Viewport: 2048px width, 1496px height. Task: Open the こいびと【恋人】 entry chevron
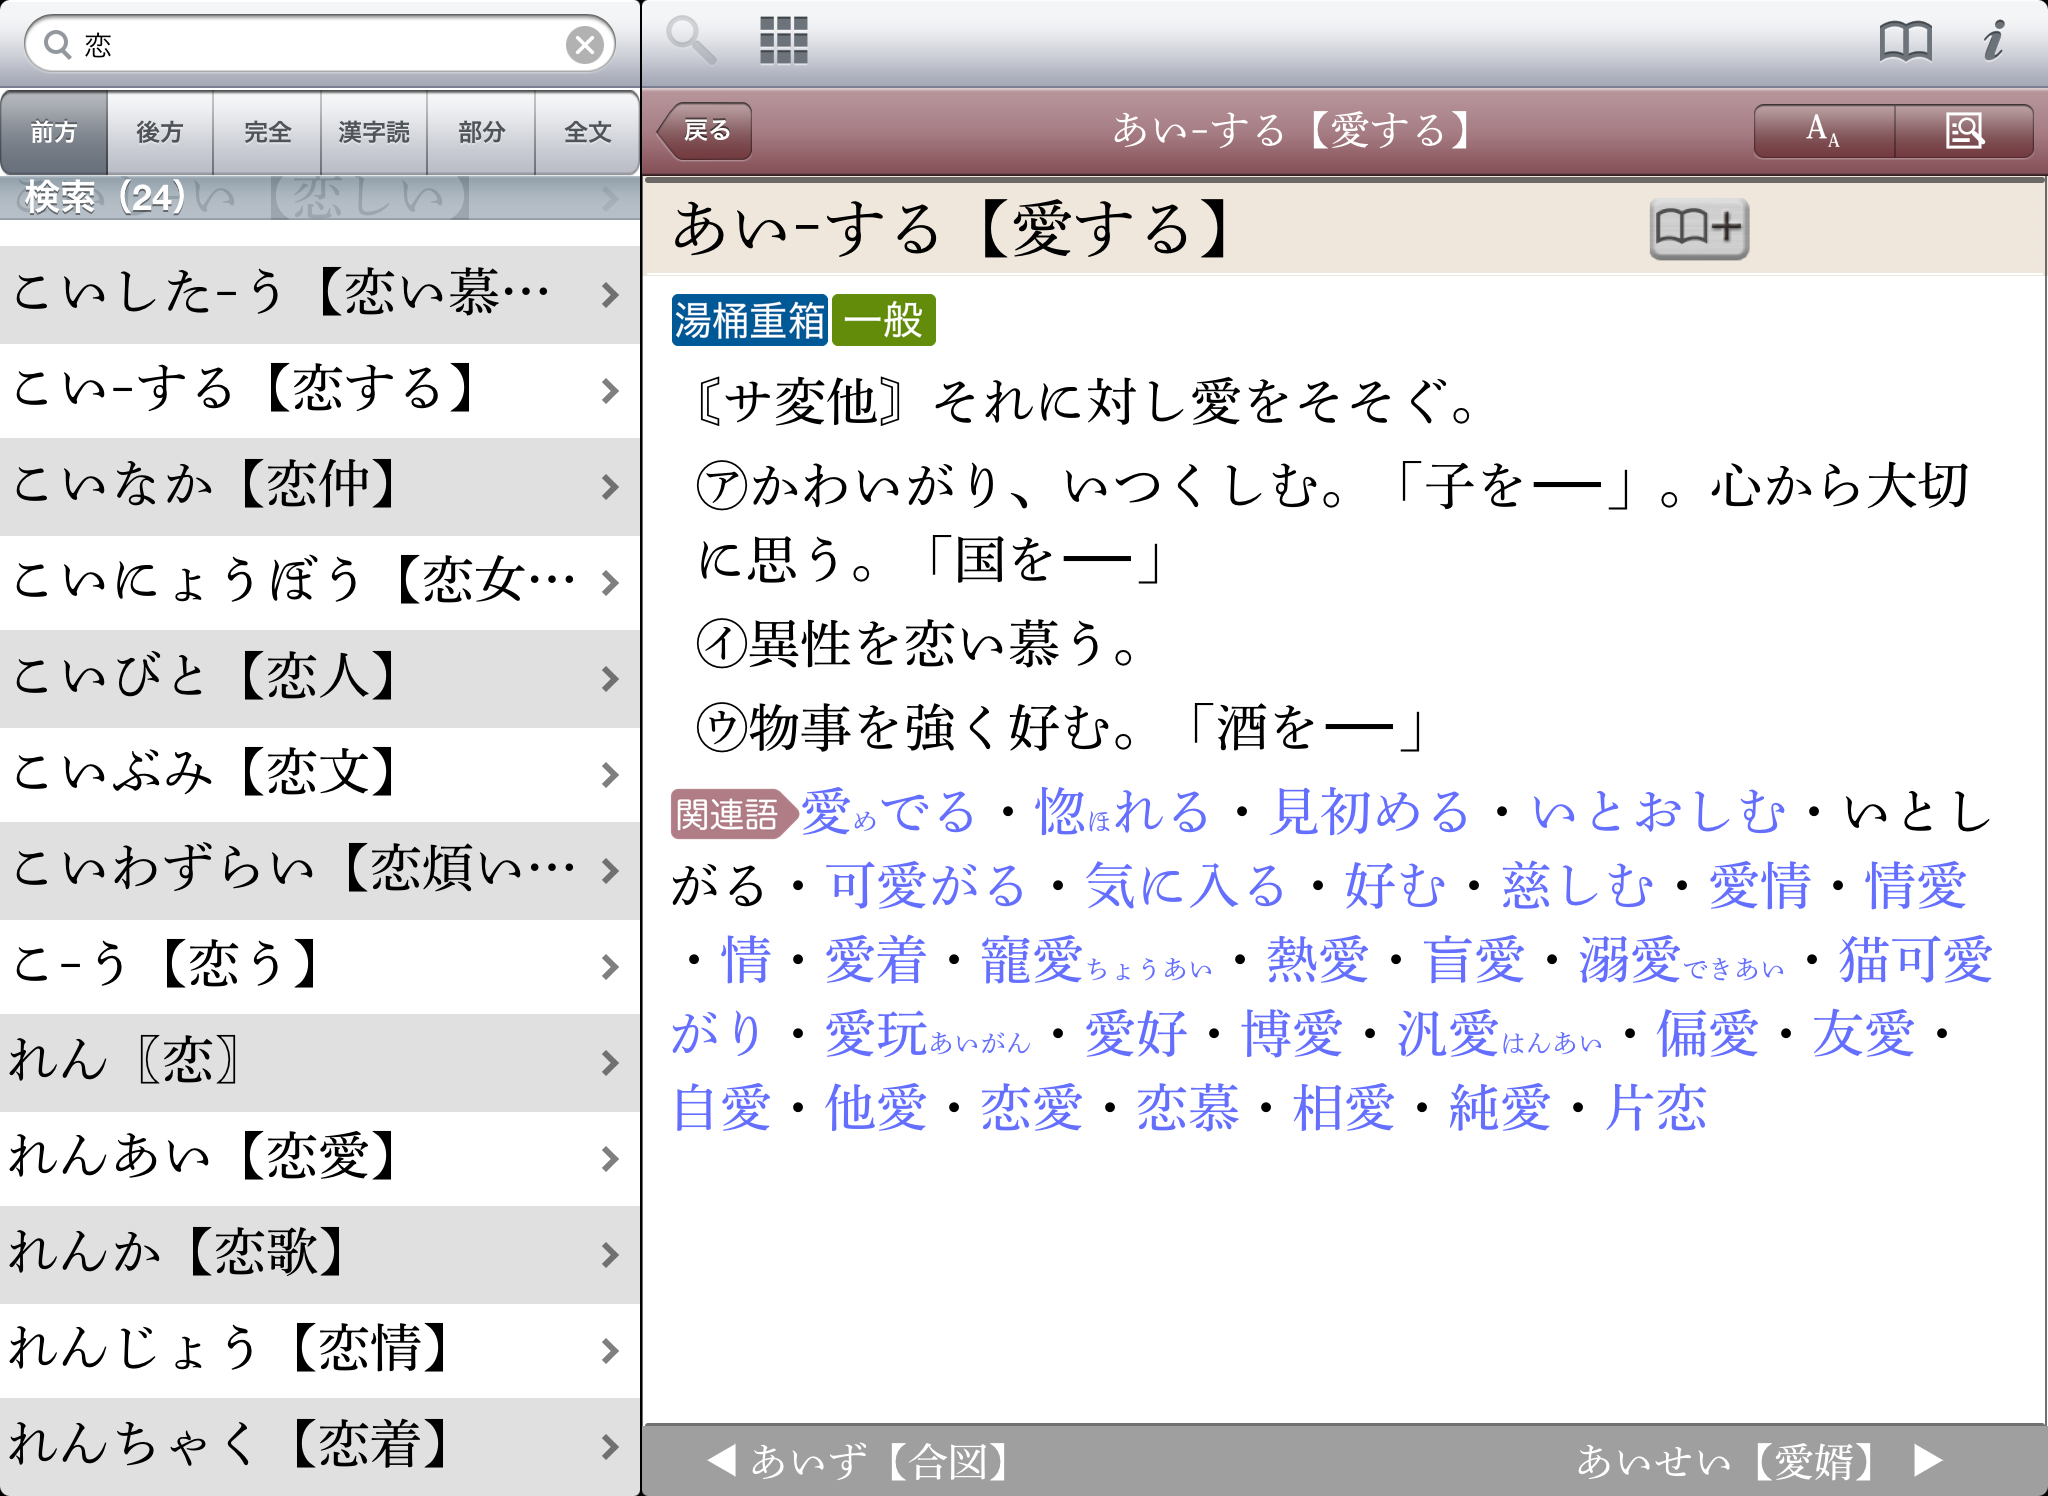coord(609,679)
